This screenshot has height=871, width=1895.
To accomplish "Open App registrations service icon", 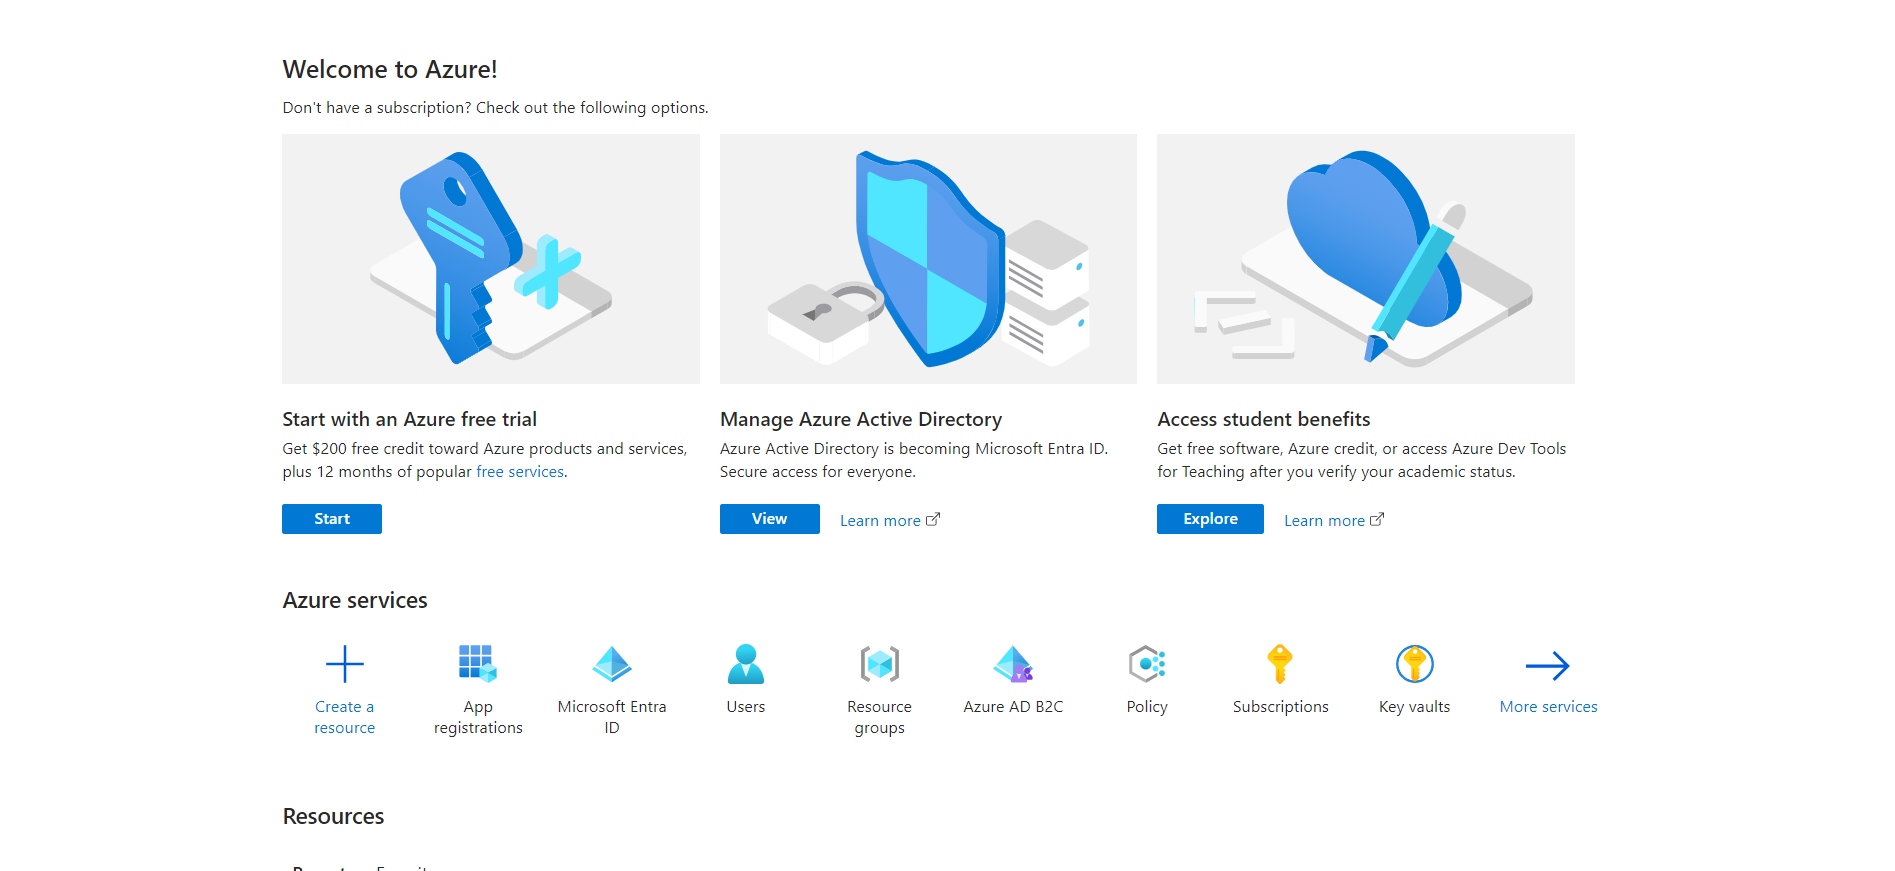I will [478, 664].
